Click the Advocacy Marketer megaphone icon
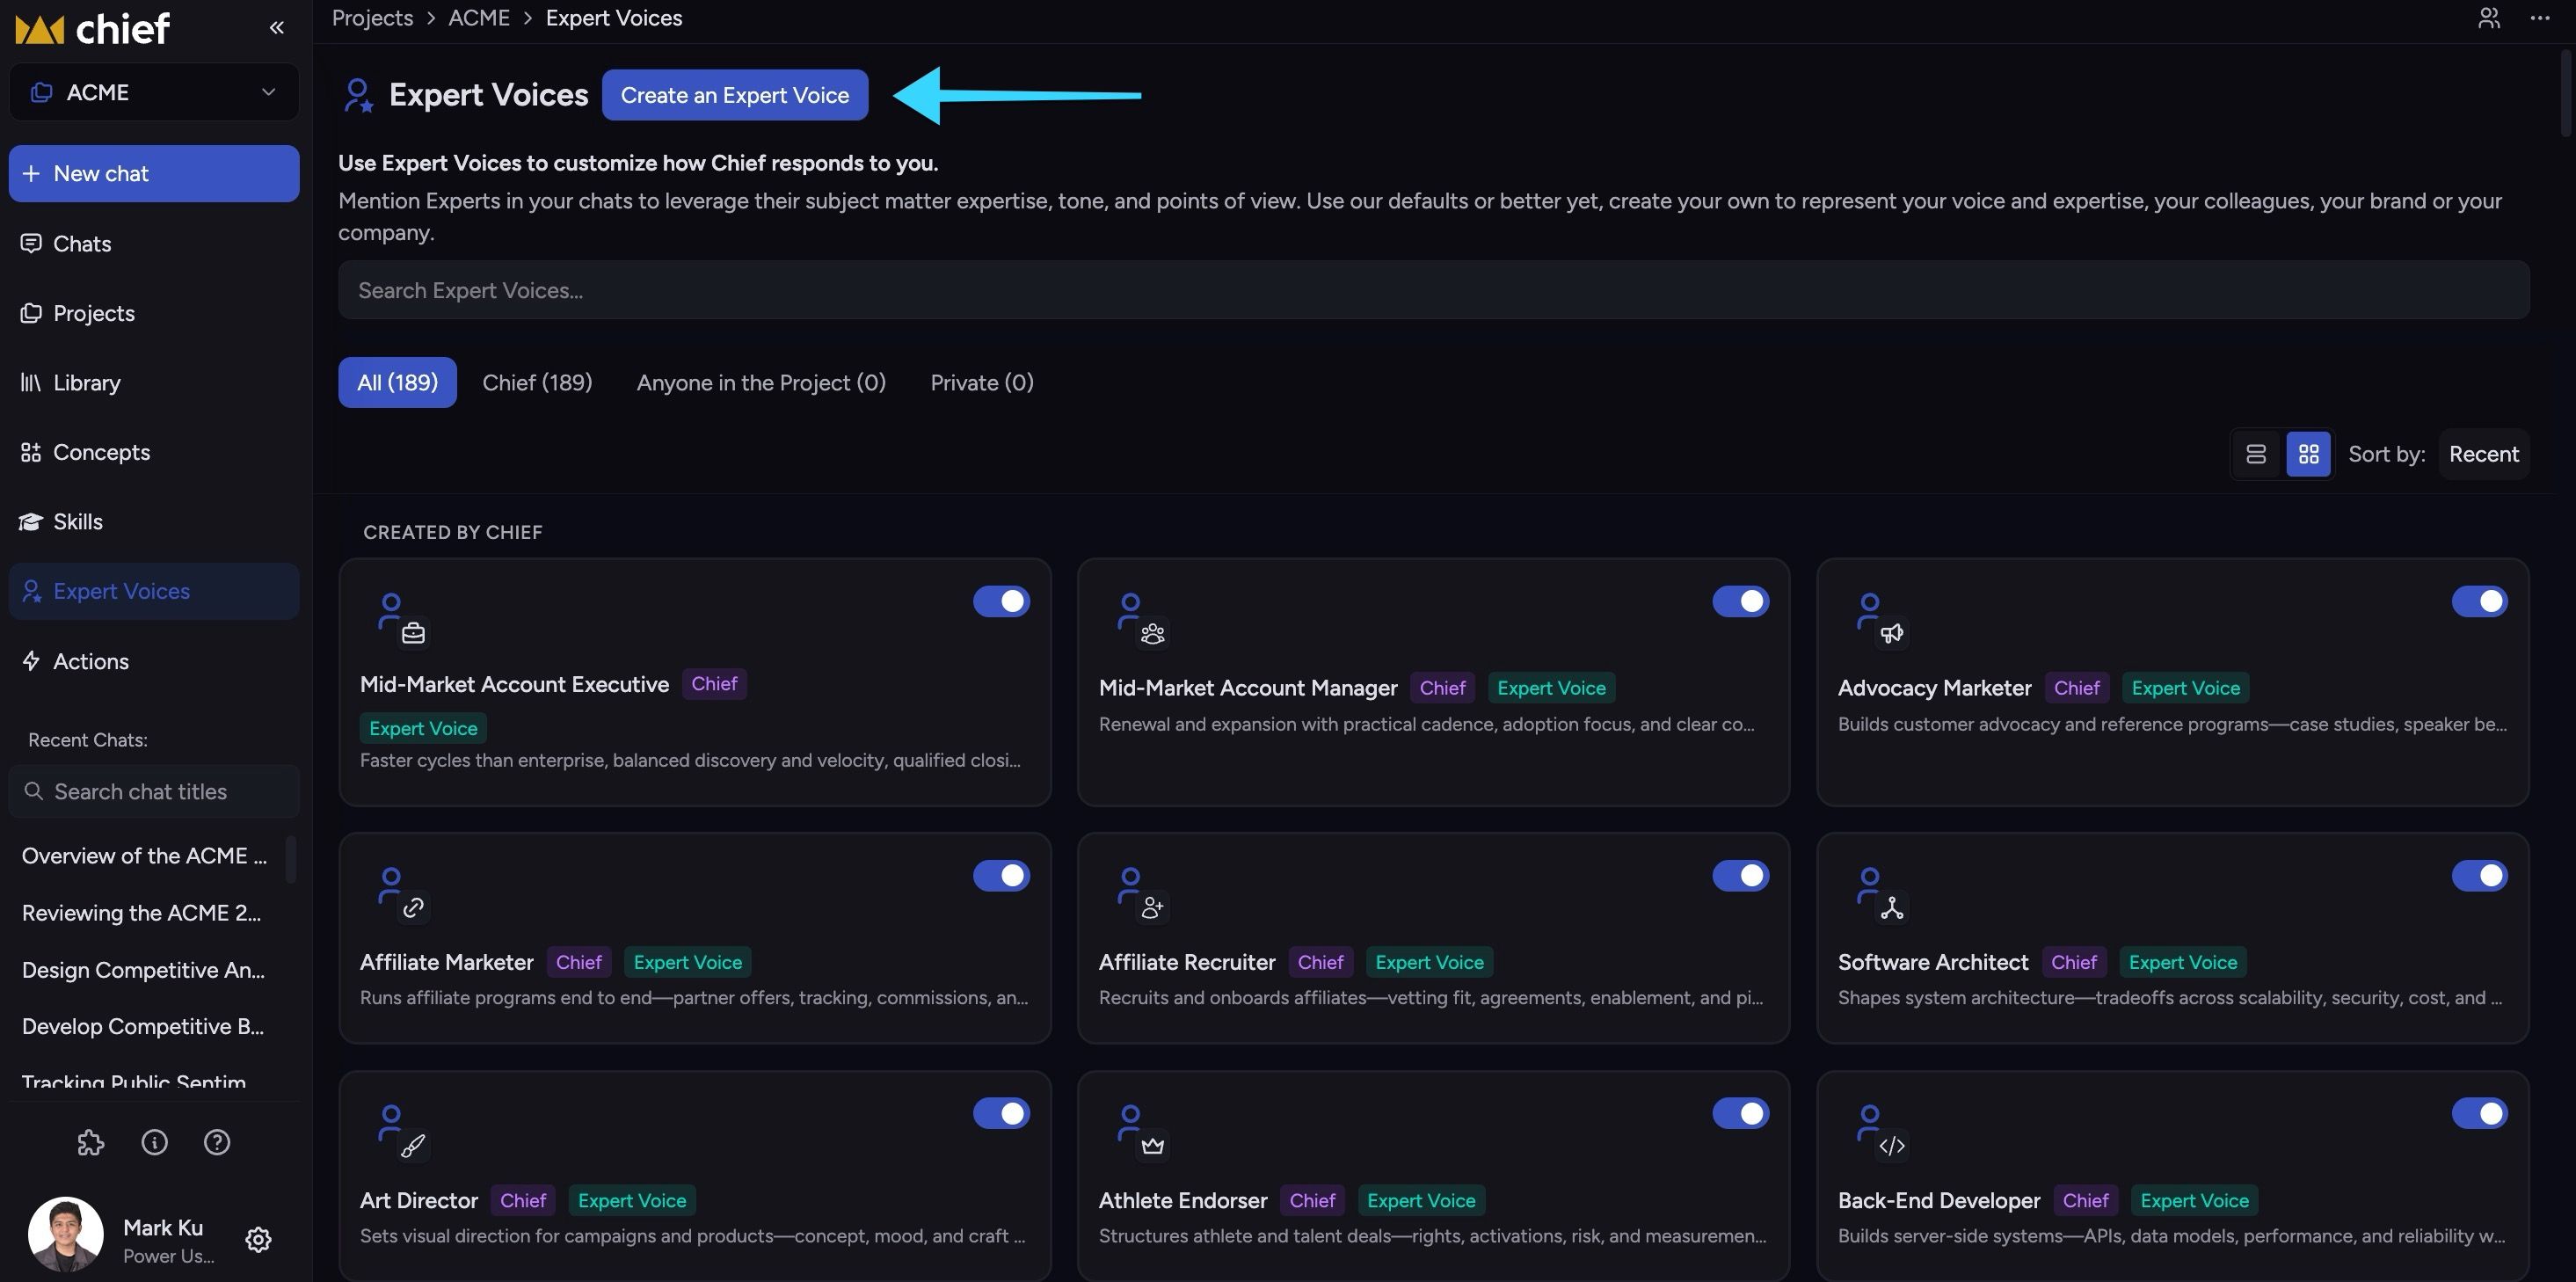 pyautogui.click(x=1891, y=633)
